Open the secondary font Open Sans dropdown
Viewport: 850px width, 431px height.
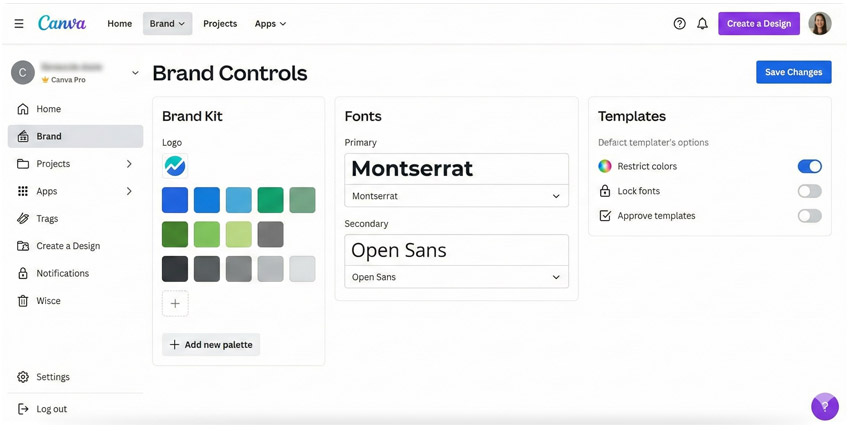(x=456, y=277)
